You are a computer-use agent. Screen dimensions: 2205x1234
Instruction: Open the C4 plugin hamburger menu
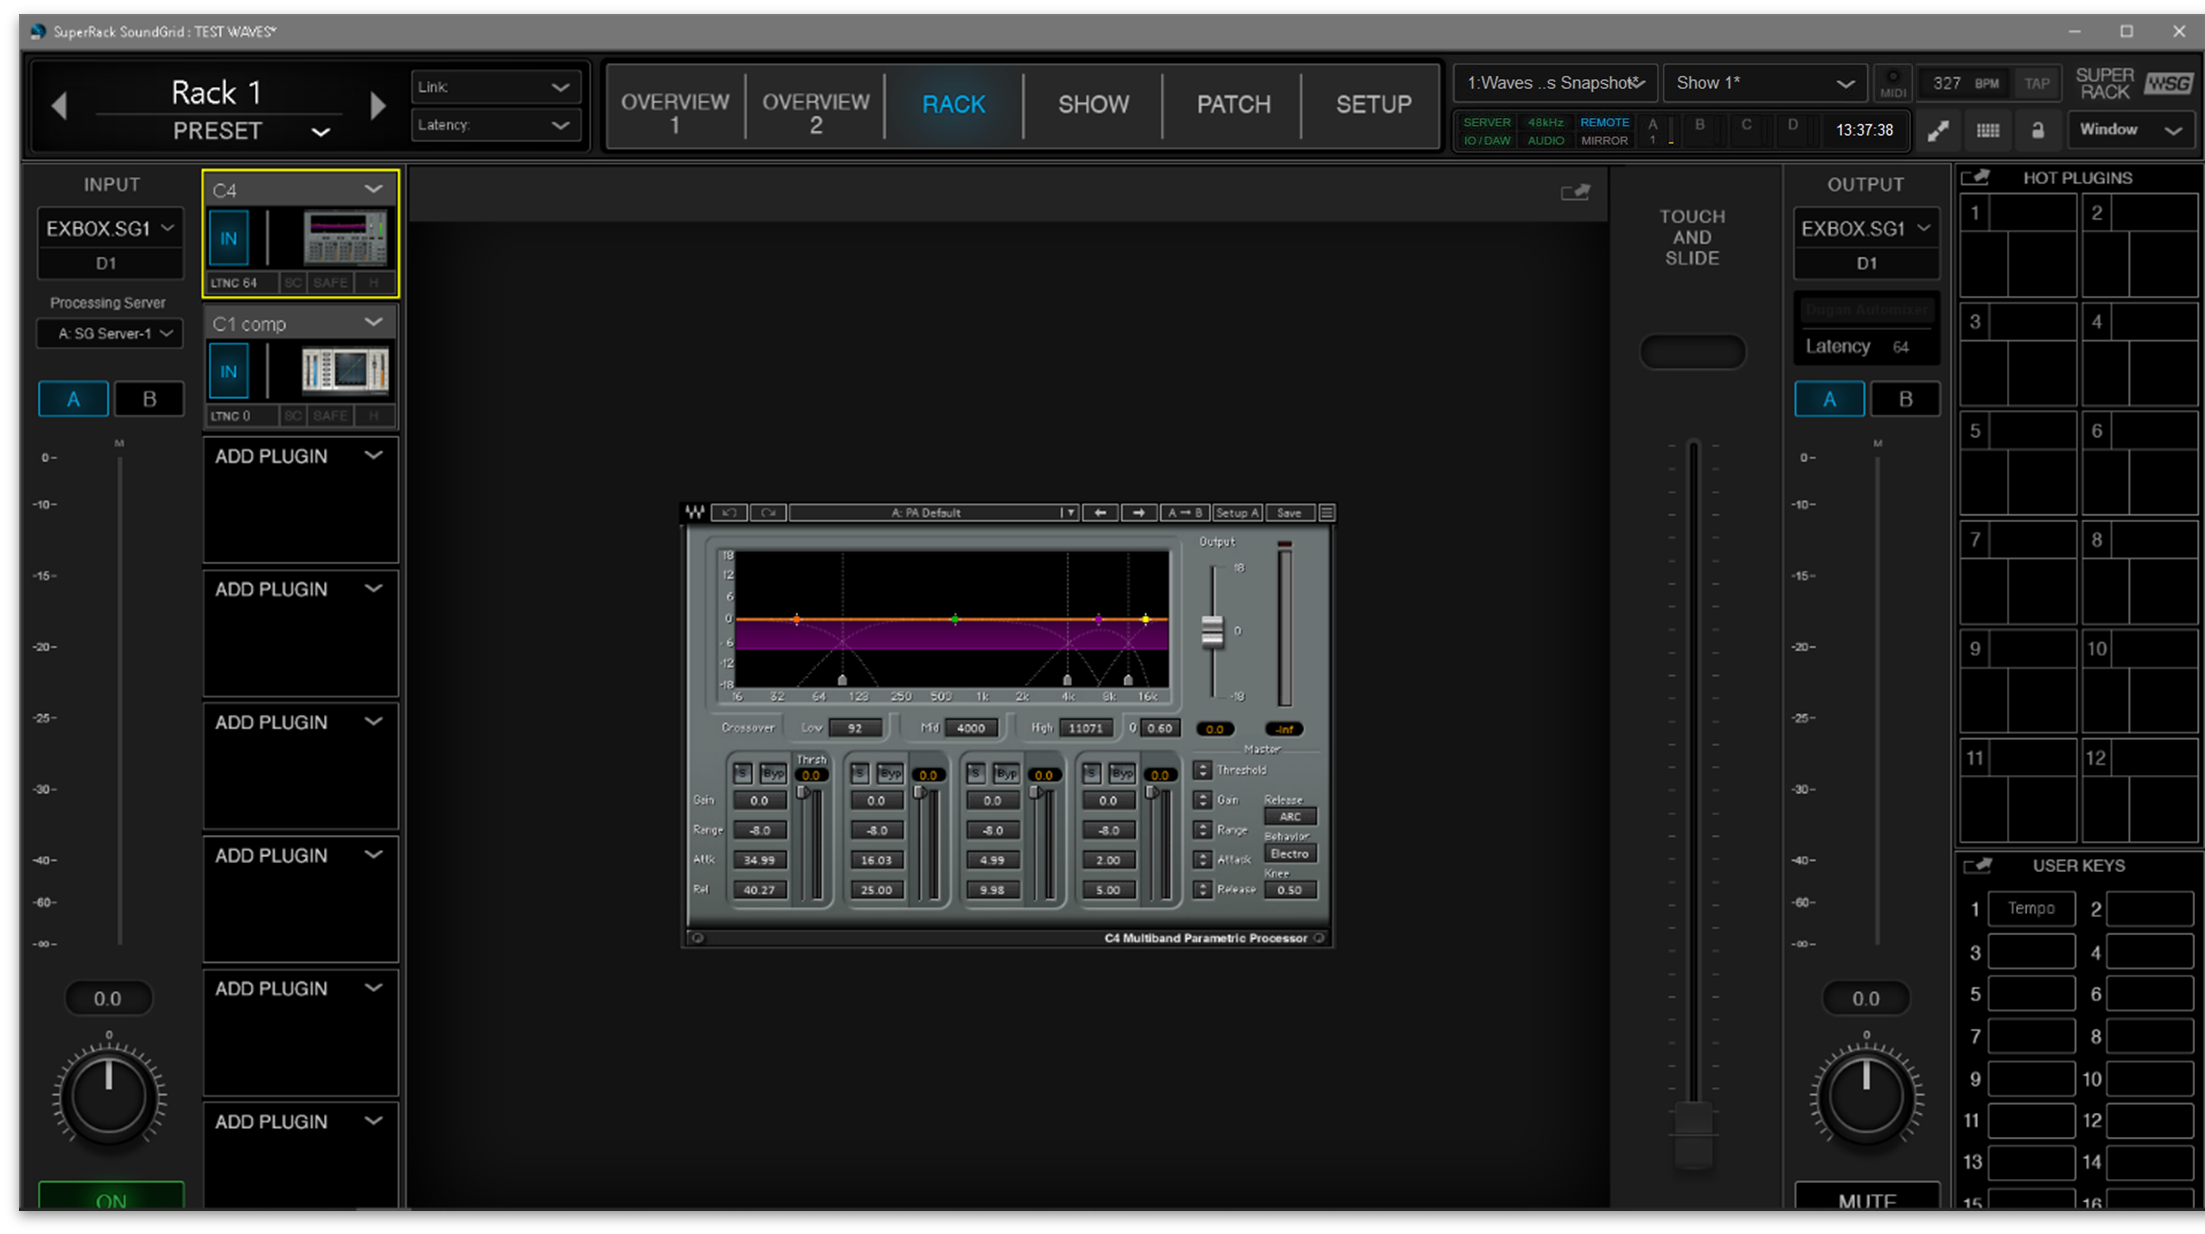coord(1327,513)
